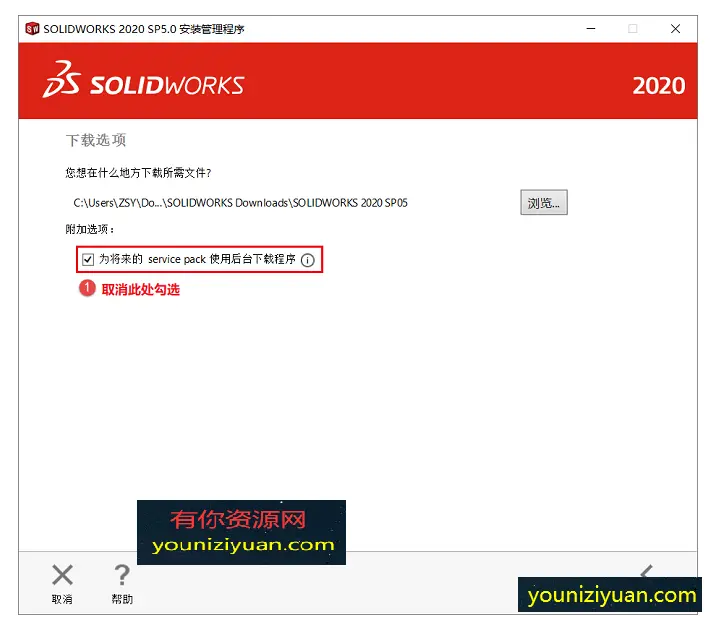Click the 2020 version text in banner
The width and height of the screenshot is (713, 623).
click(658, 85)
